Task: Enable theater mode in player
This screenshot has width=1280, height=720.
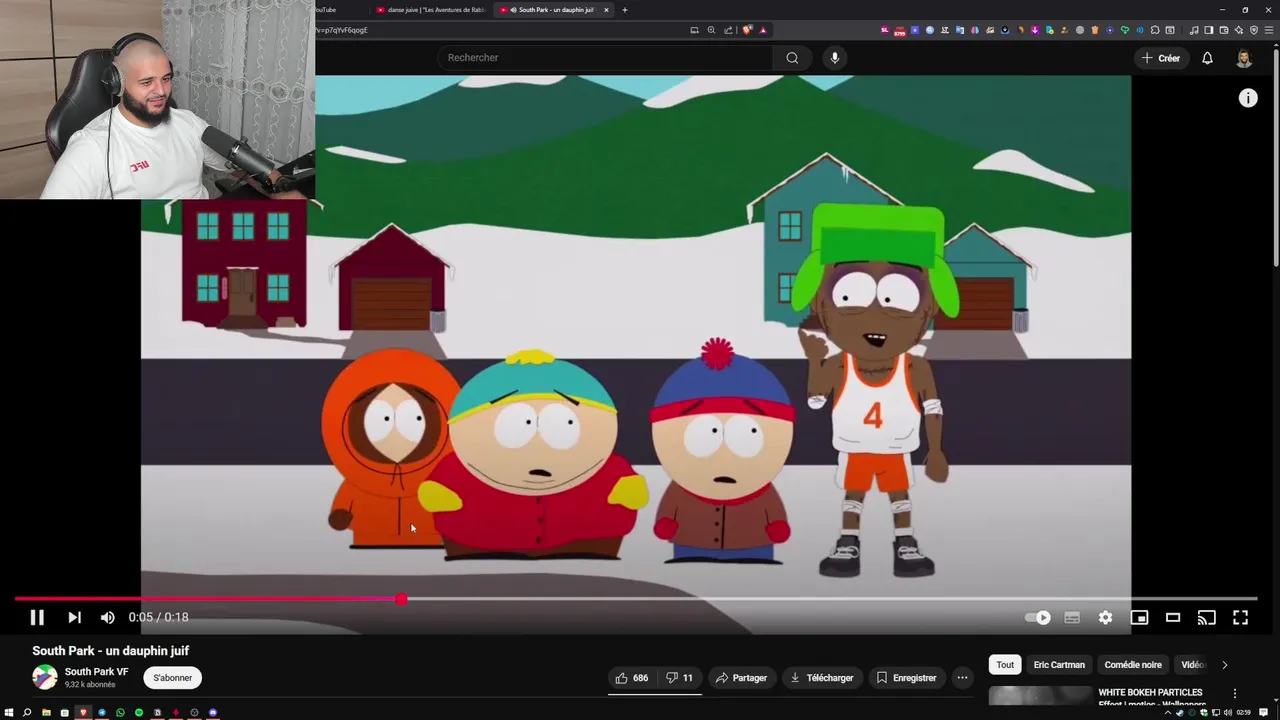Action: tap(1173, 617)
